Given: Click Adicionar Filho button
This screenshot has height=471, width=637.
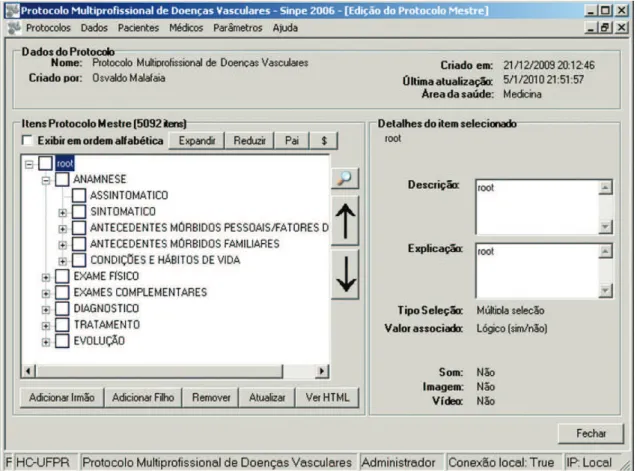Looking at the screenshot, I should pos(143,397).
